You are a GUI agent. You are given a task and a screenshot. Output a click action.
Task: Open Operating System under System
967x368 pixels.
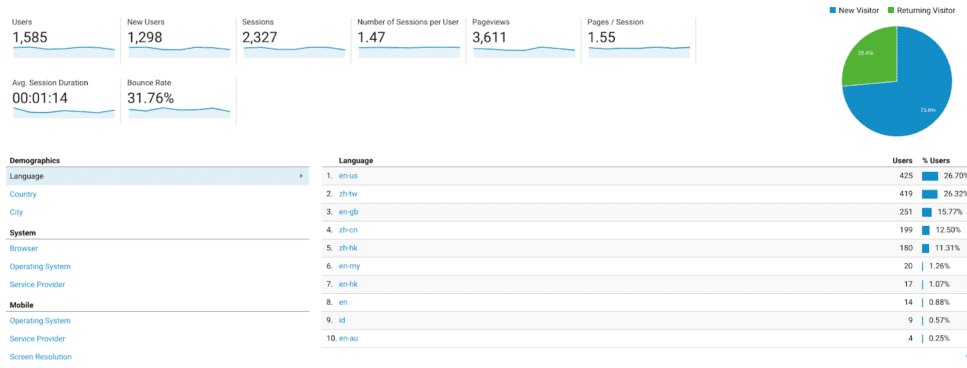[40, 266]
